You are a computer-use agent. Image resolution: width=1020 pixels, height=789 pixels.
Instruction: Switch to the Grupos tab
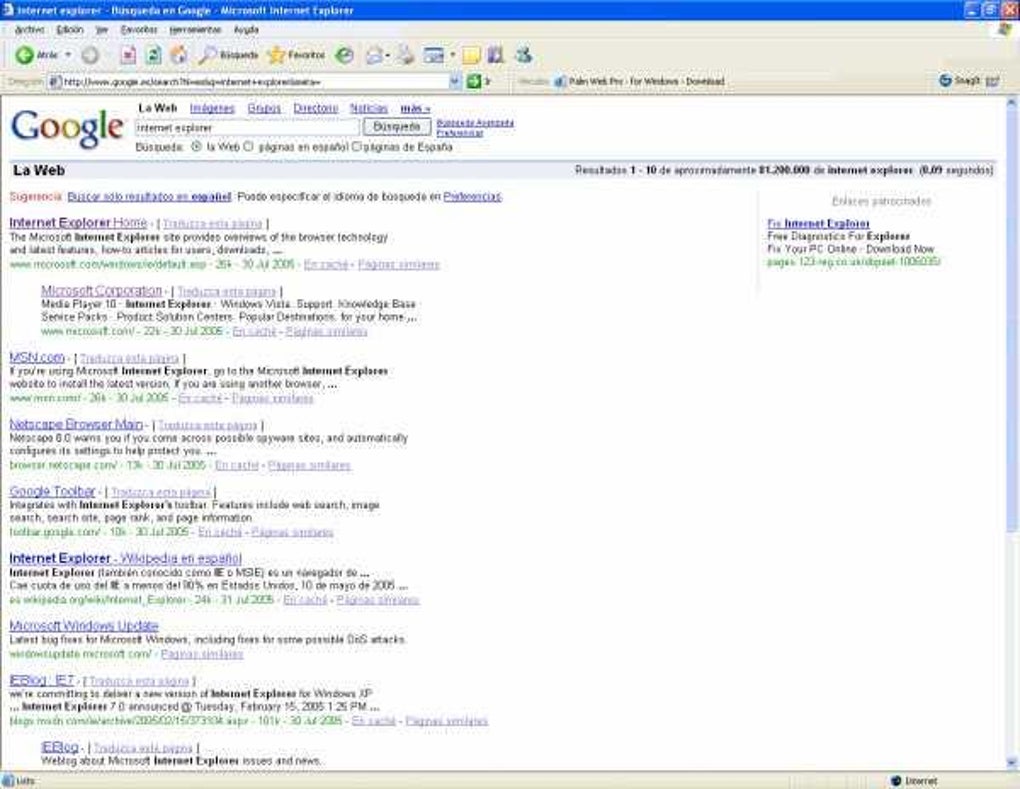[264, 109]
